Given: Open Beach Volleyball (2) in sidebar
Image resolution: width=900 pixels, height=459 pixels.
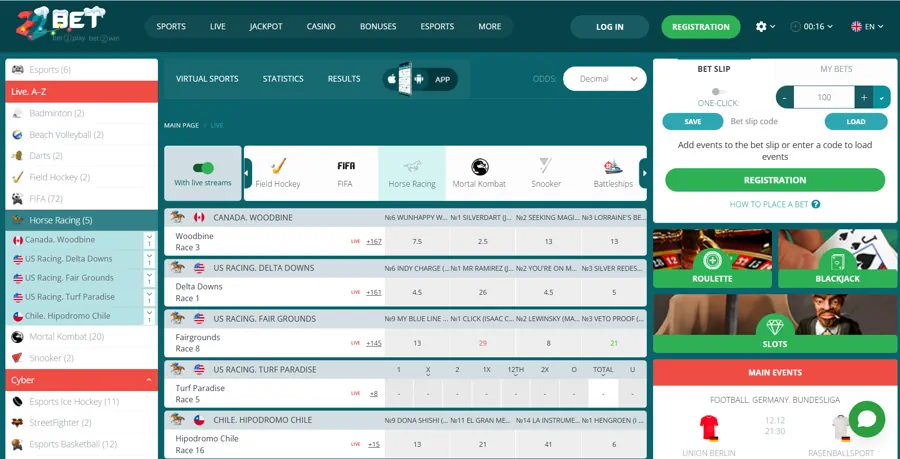Looking at the screenshot, I should (82, 135).
